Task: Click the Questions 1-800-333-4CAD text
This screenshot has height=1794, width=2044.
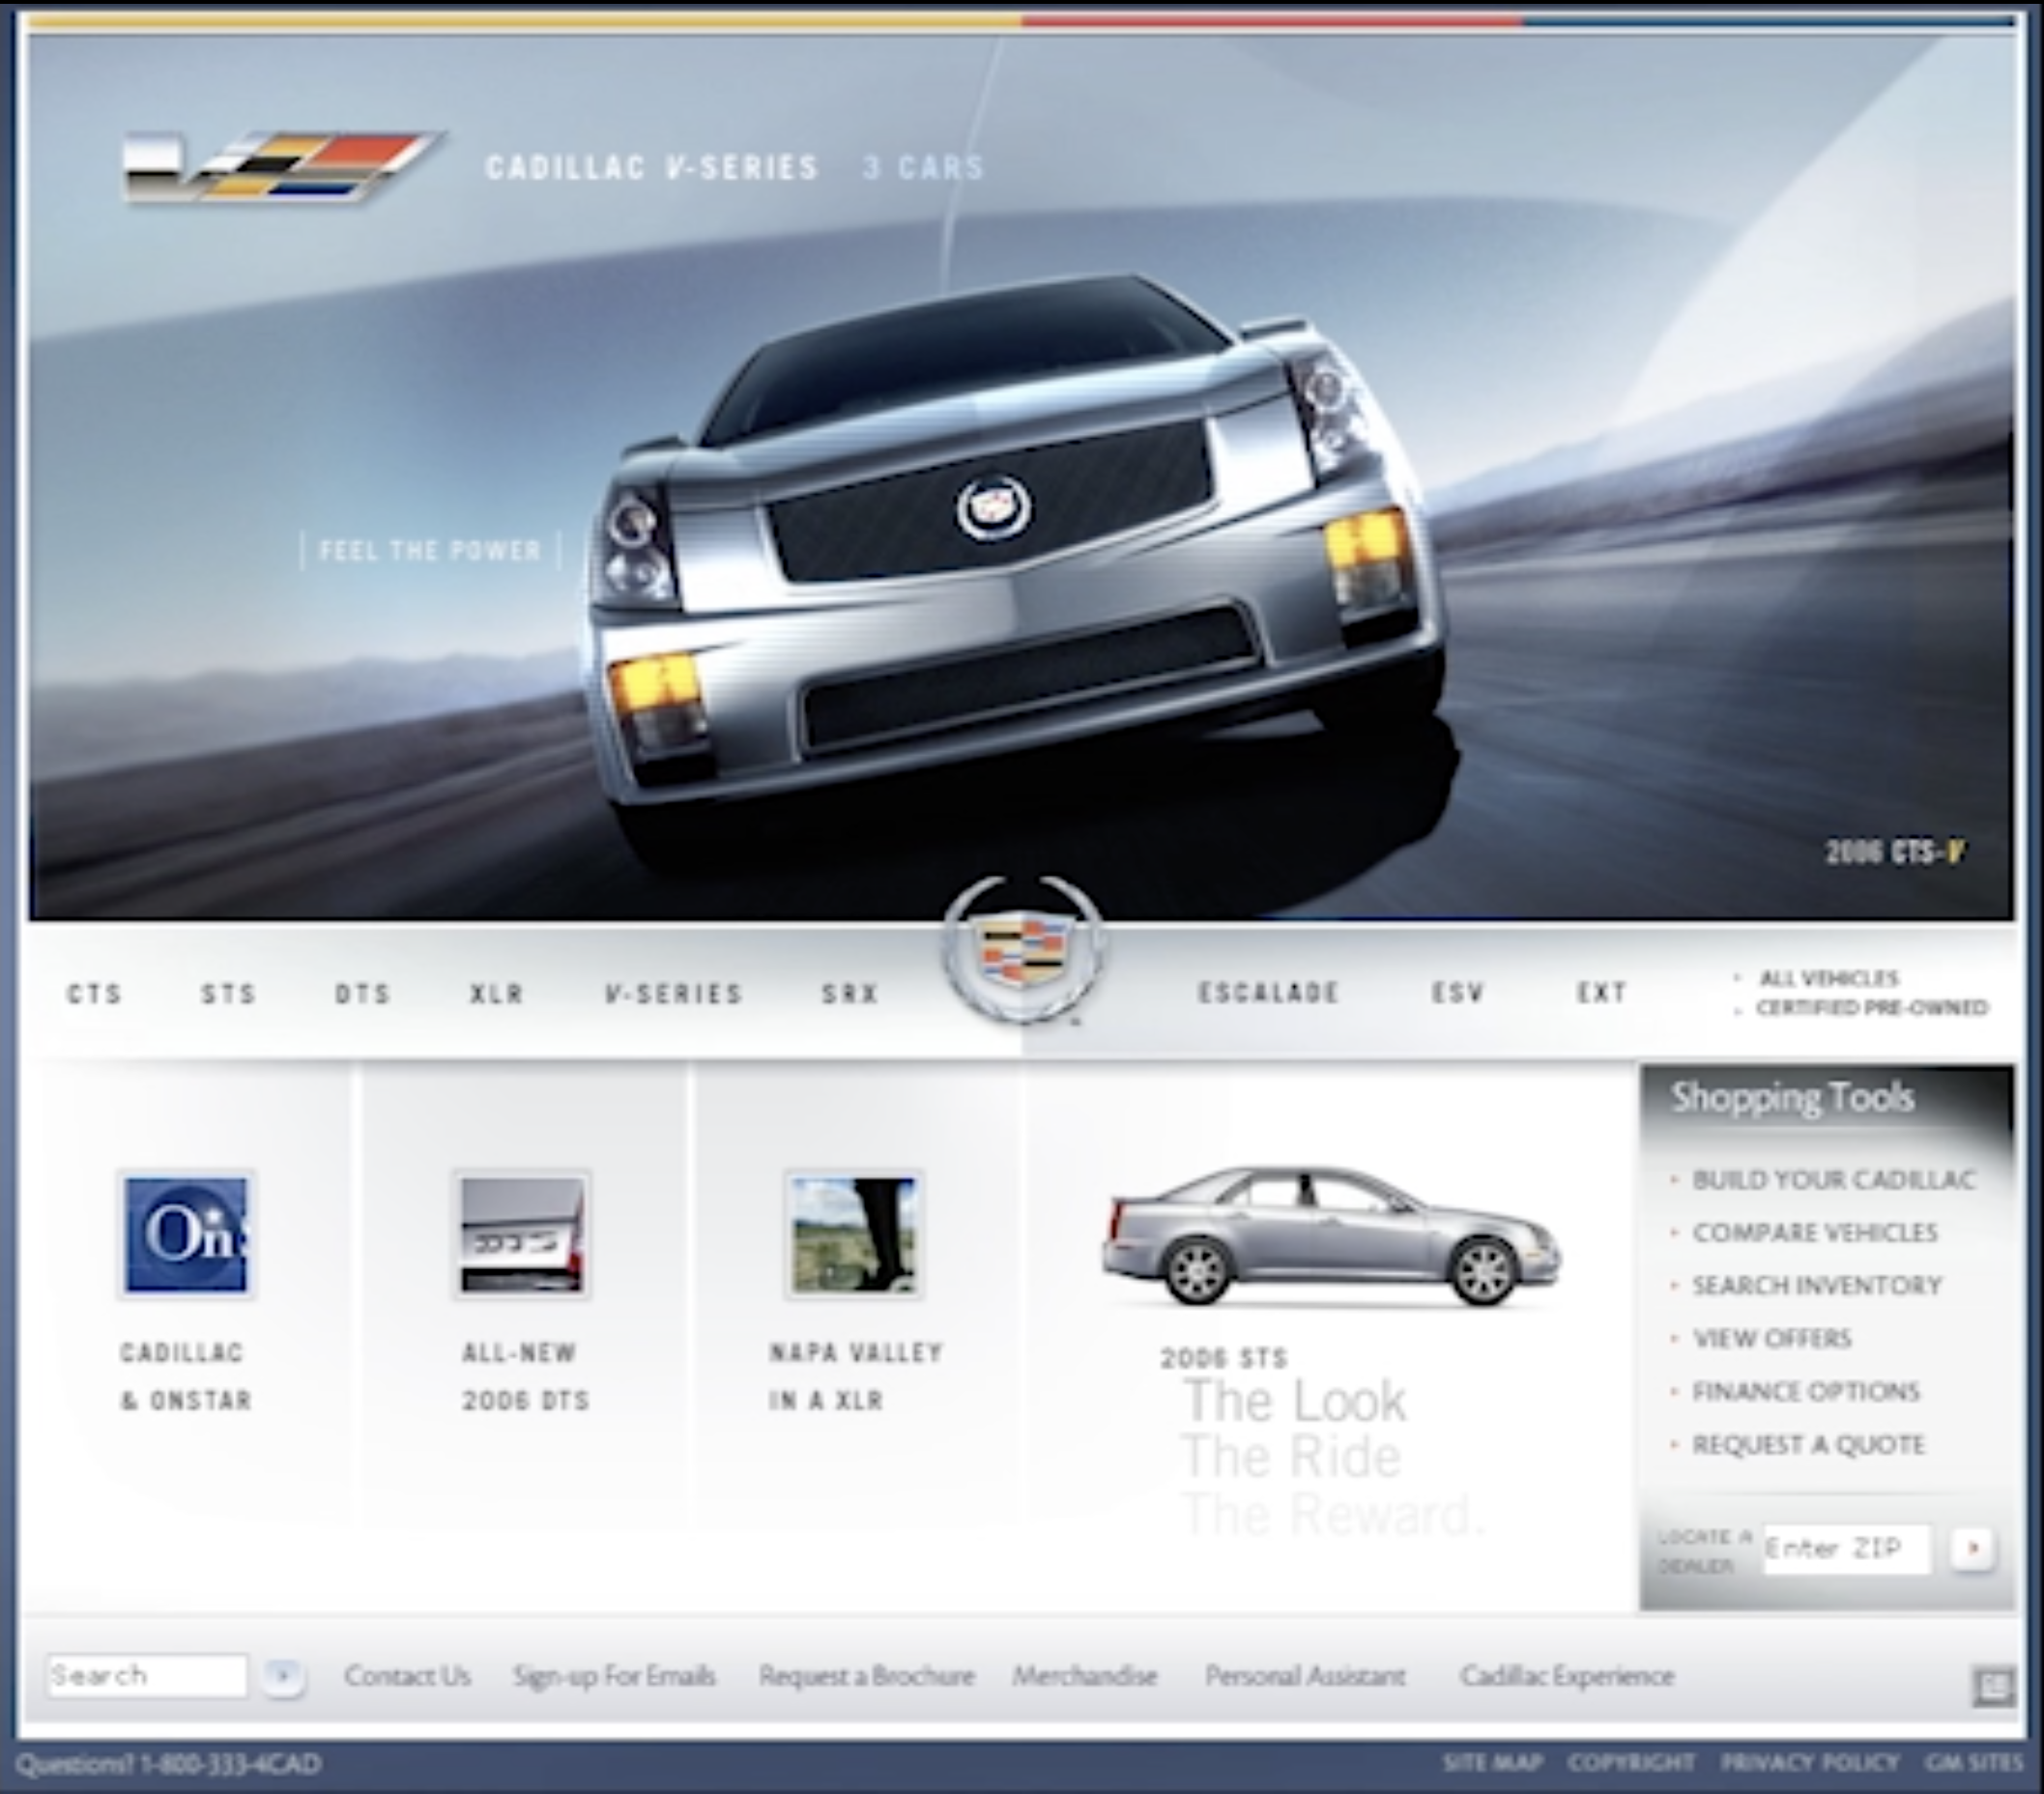Action: pyautogui.click(x=168, y=1763)
